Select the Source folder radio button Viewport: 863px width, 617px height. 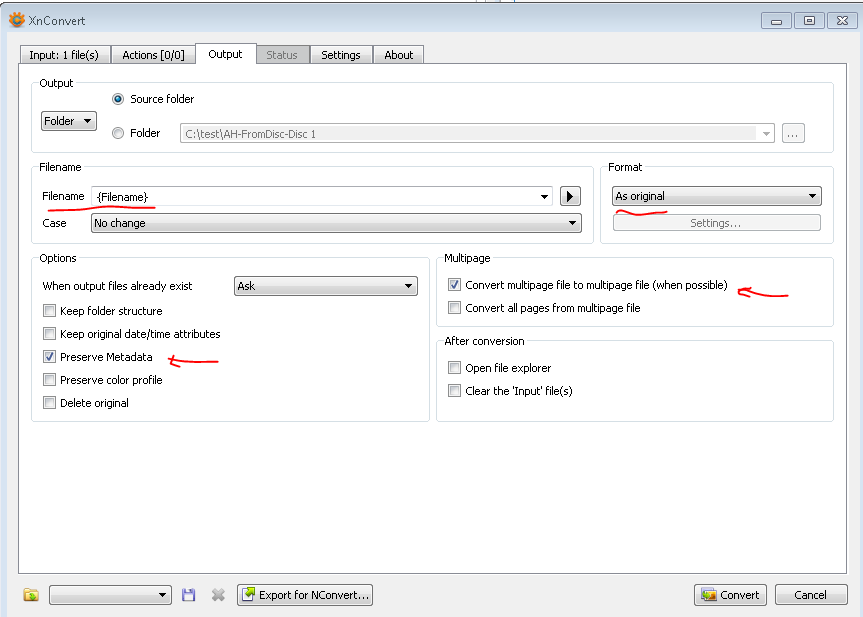(x=118, y=99)
